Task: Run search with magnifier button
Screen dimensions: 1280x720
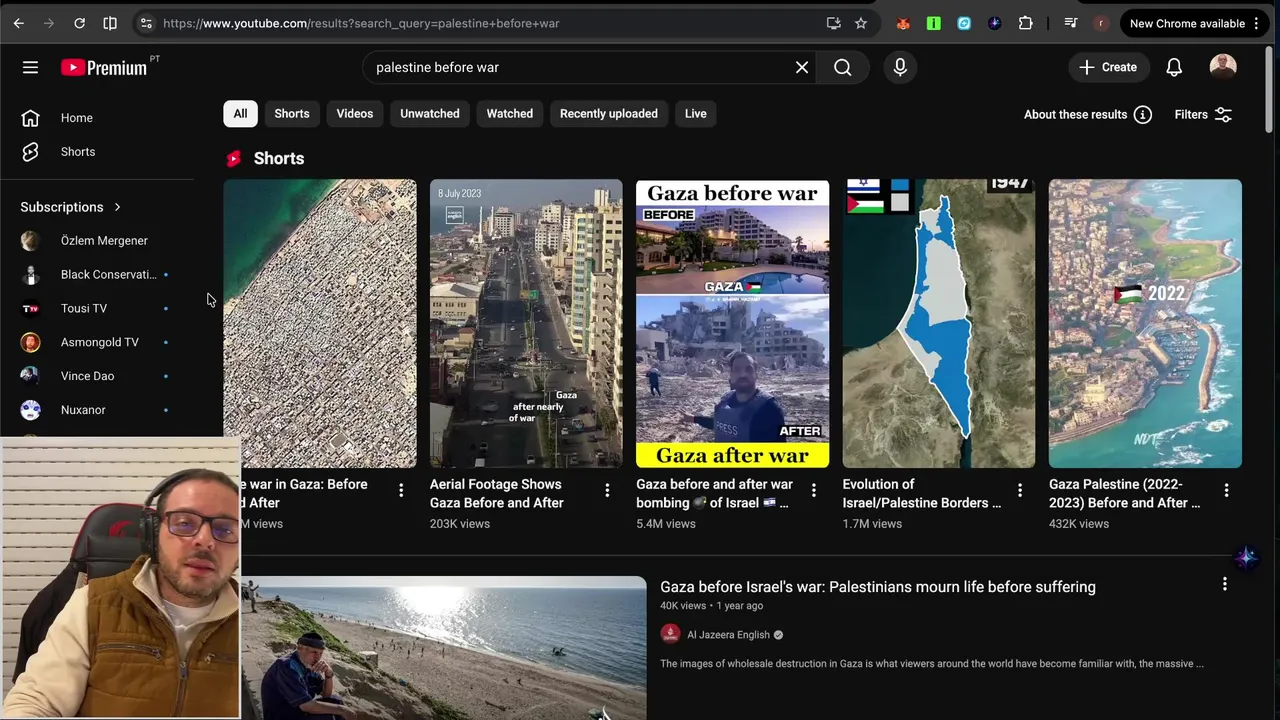Action: click(x=843, y=67)
